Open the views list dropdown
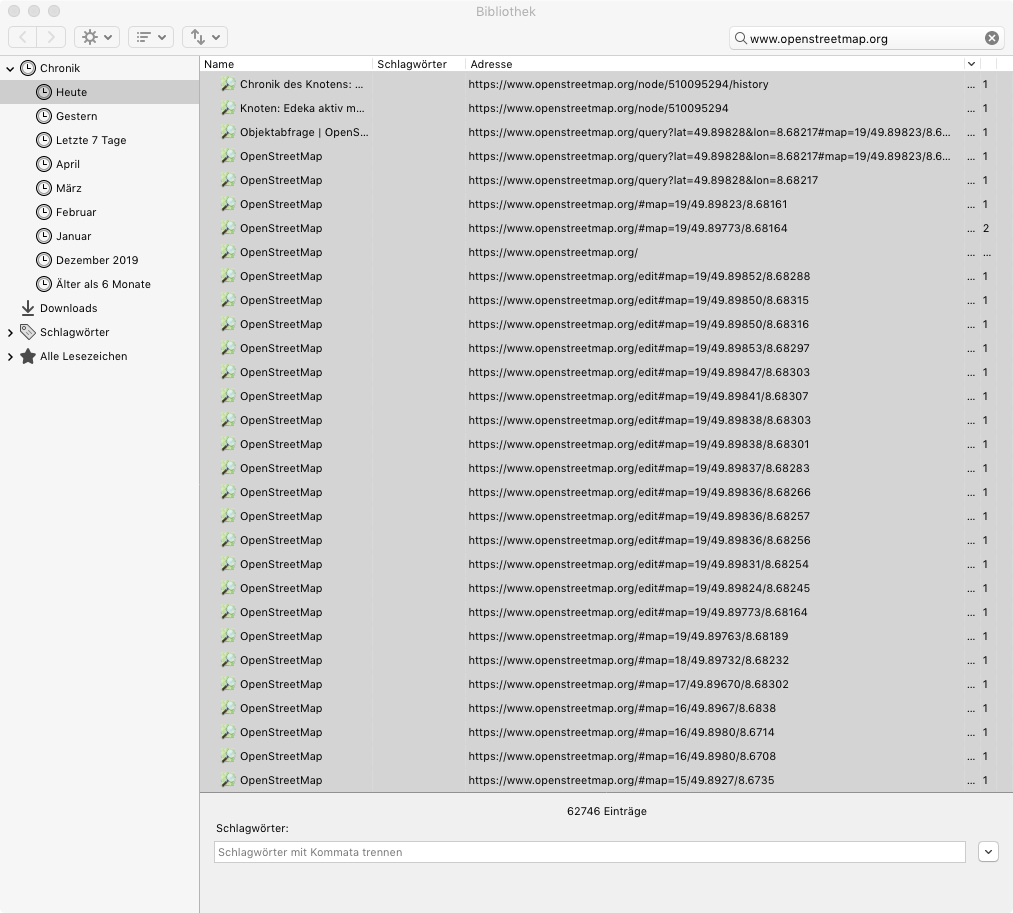1013x913 pixels. tap(151, 37)
